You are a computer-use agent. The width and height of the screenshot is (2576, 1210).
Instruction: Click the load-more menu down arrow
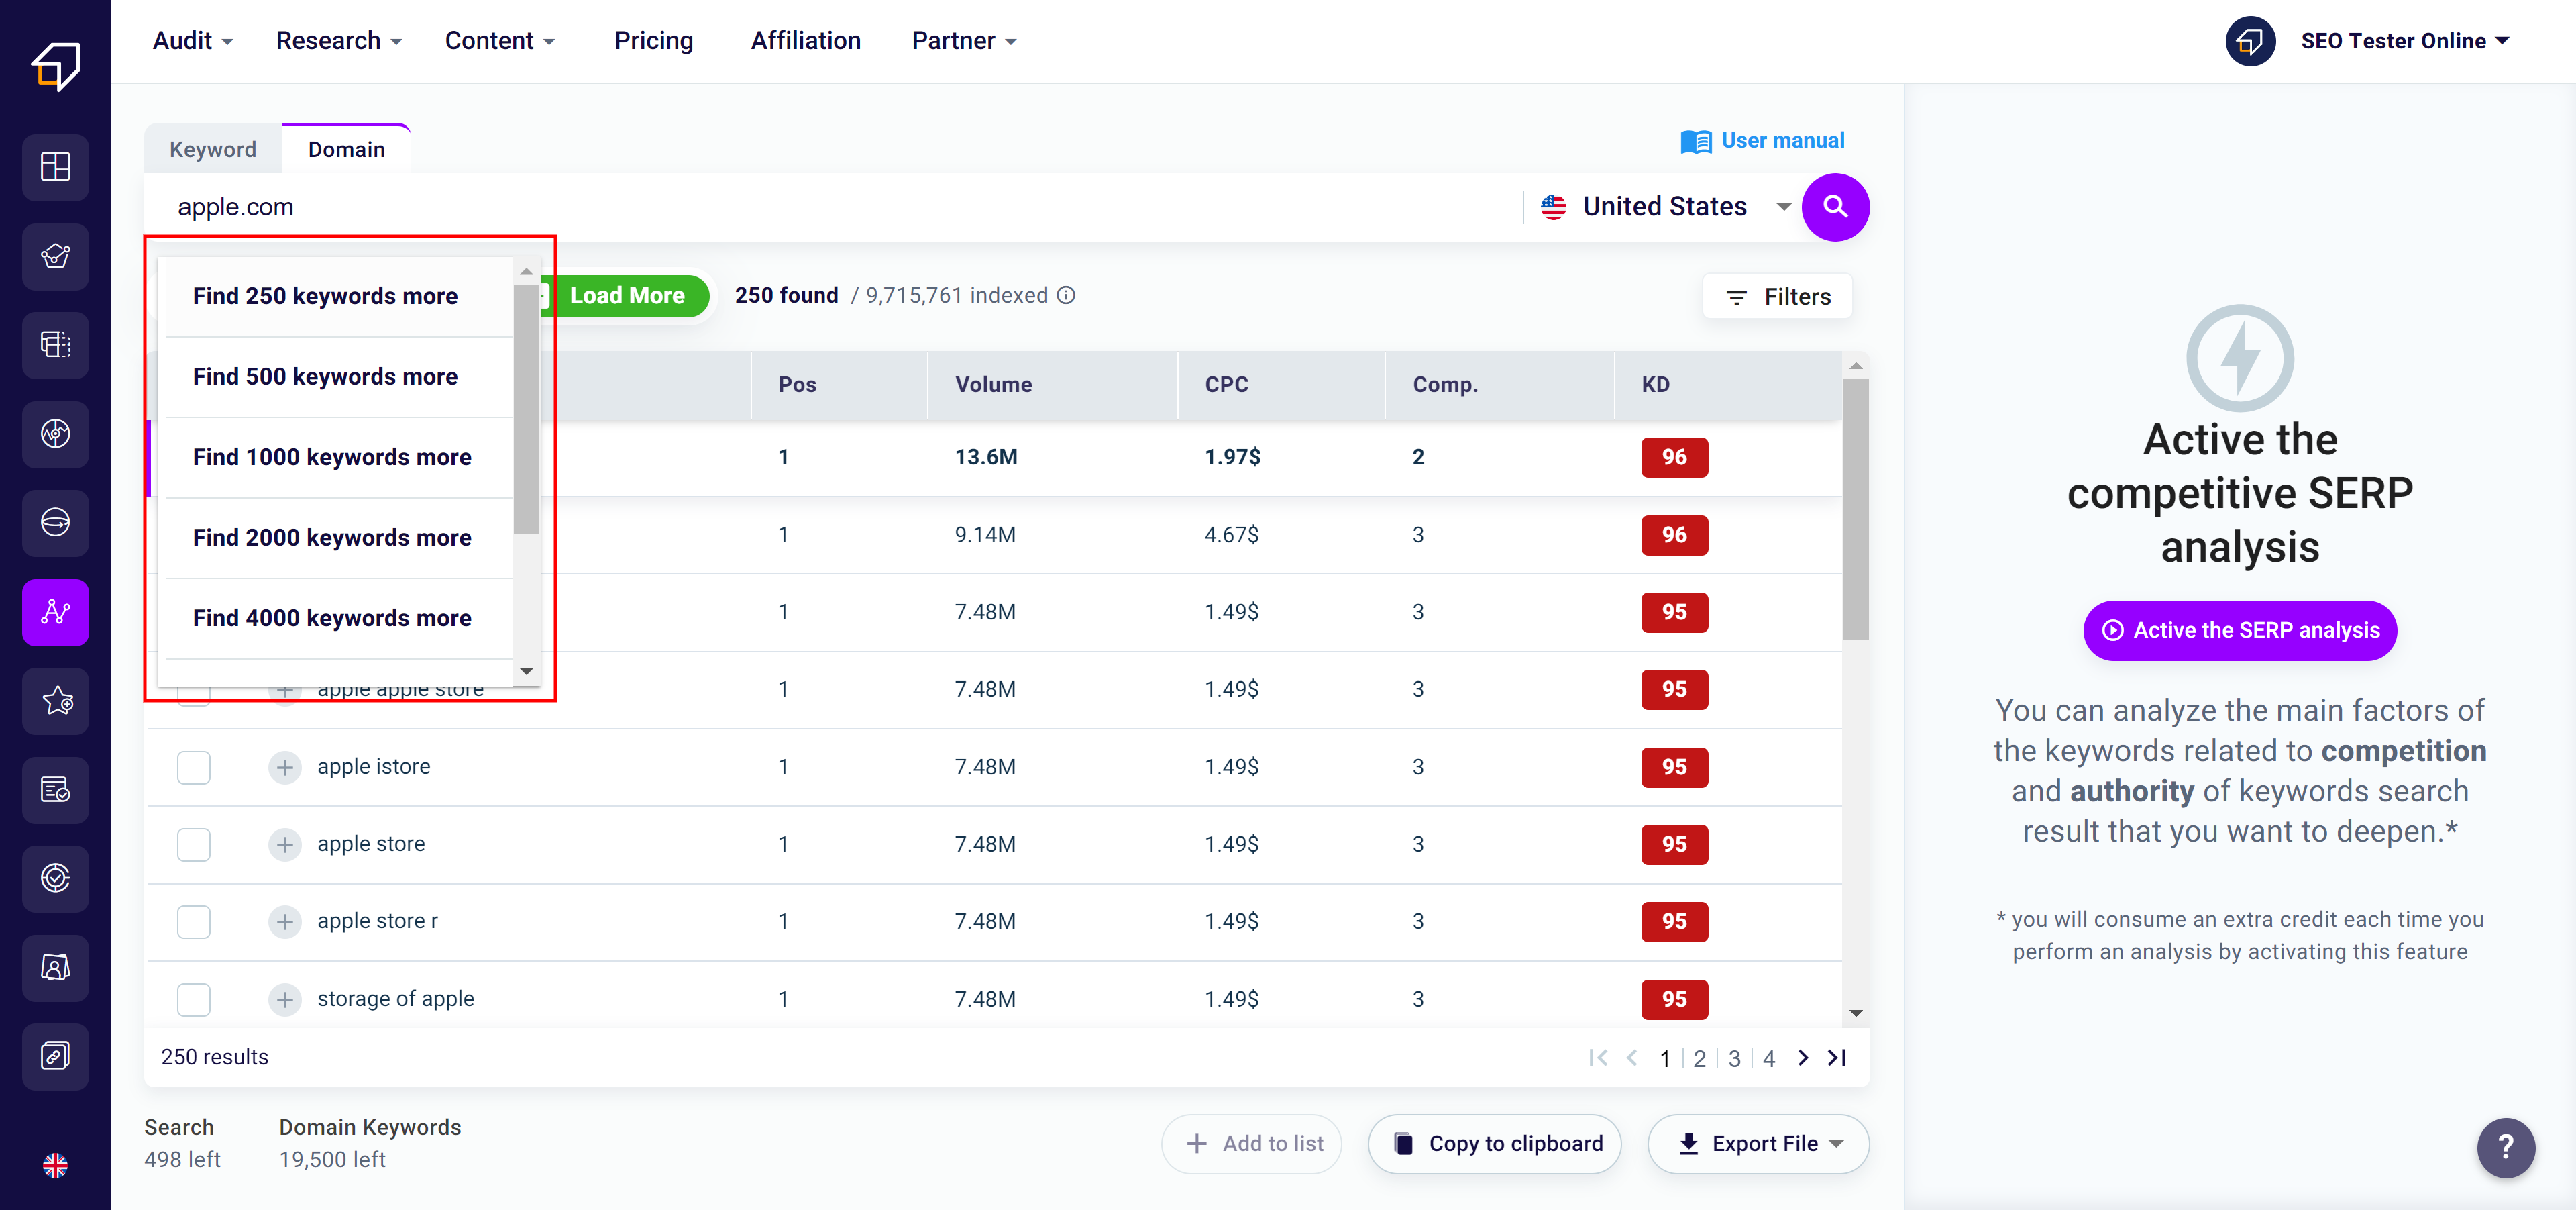[x=526, y=671]
